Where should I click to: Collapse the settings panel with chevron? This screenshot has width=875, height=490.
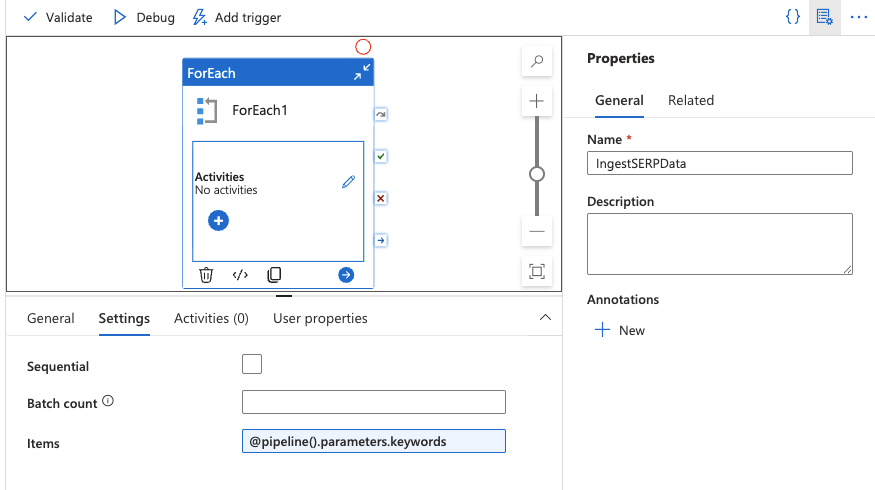click(x=545, y=318)
